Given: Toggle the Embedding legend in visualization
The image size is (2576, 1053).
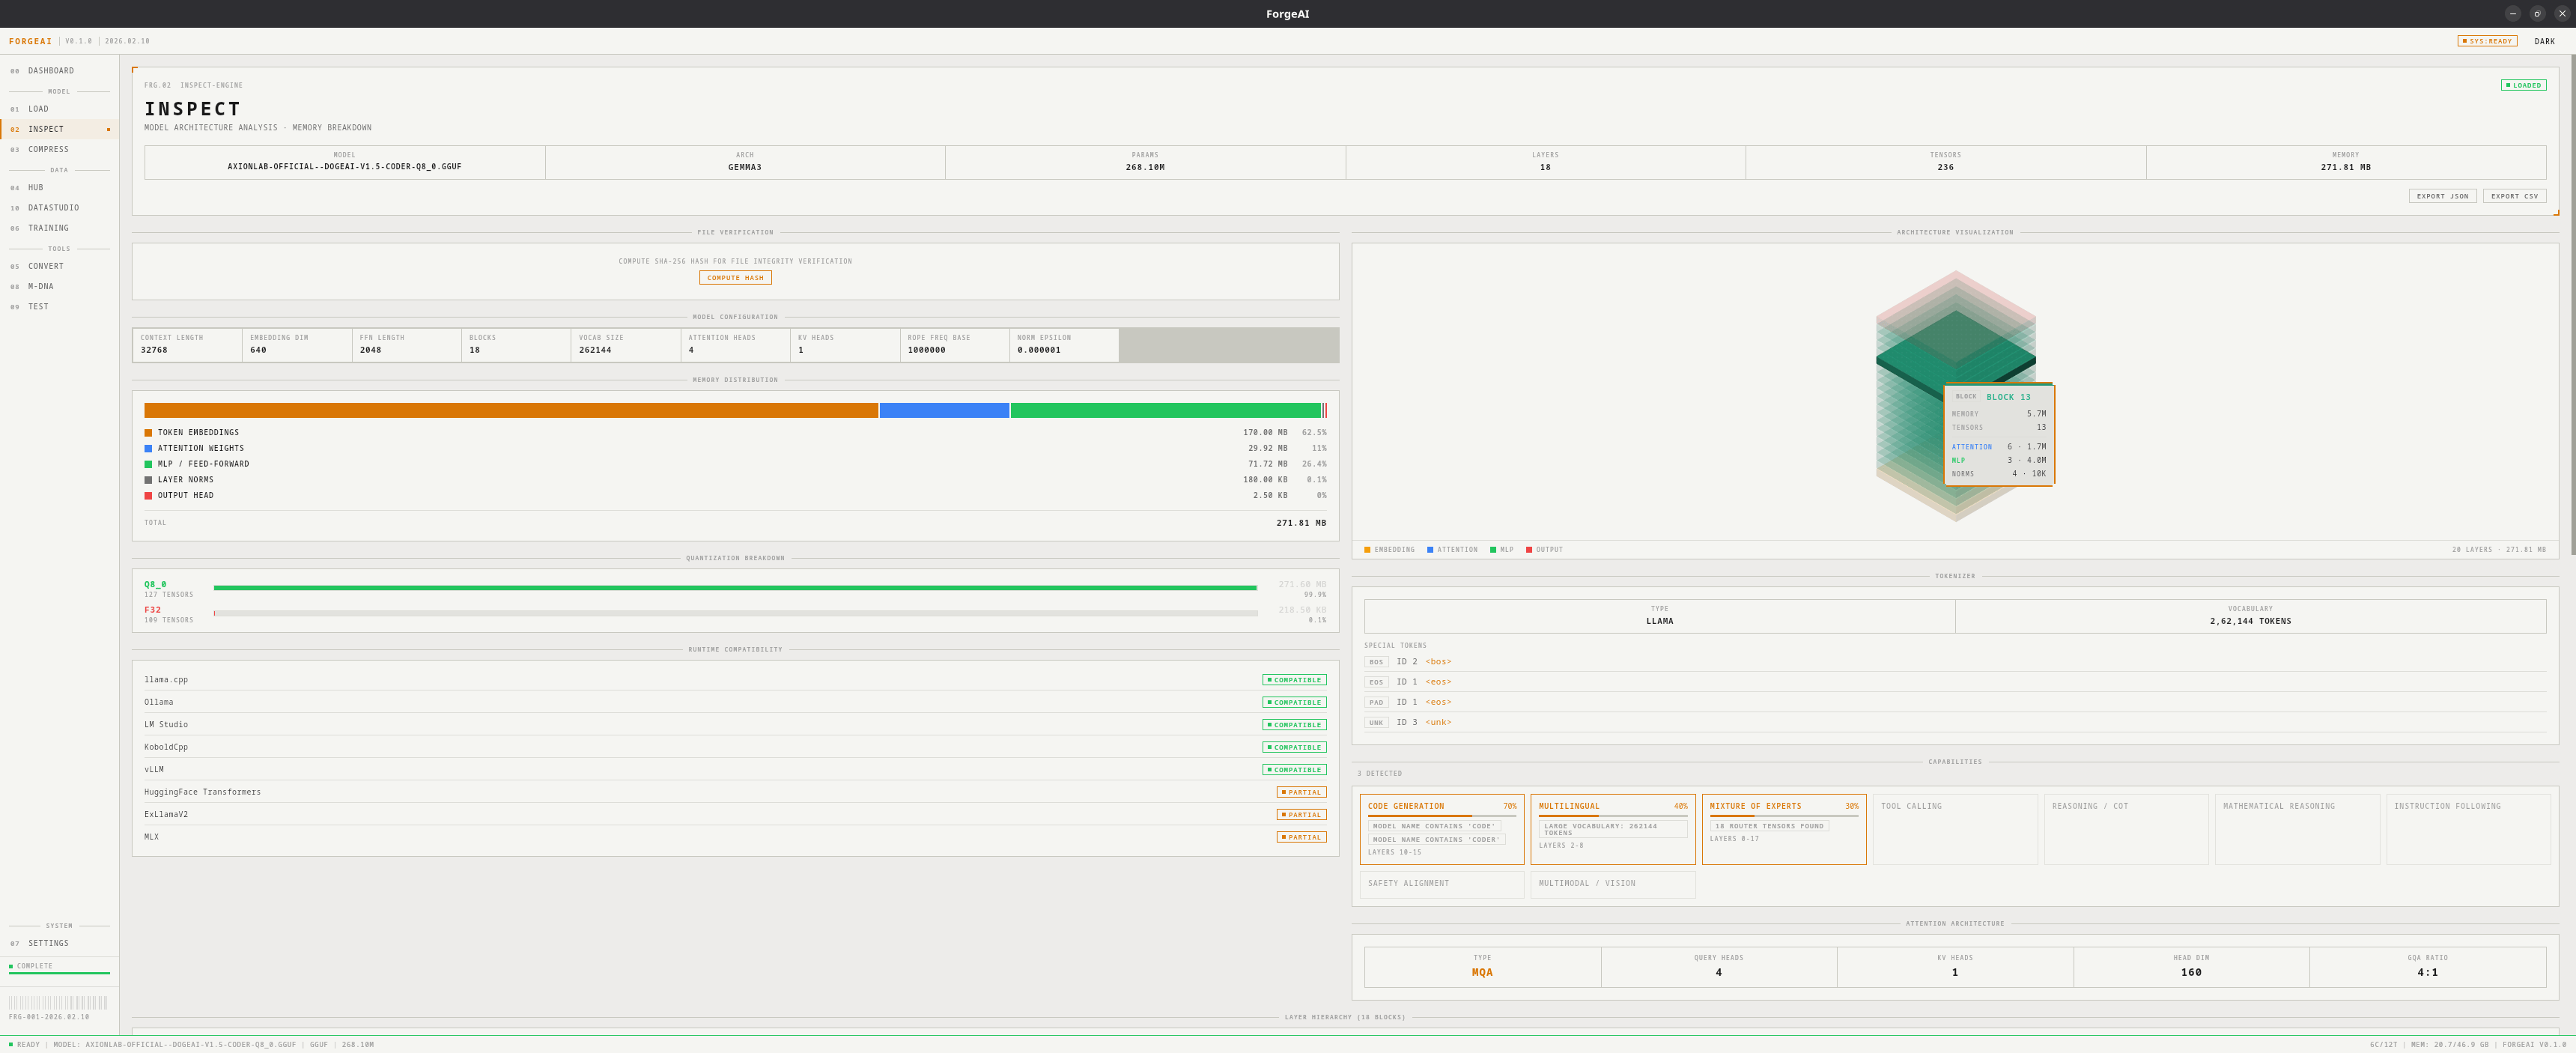Looking at the screenshot, I should [1389, 550].
